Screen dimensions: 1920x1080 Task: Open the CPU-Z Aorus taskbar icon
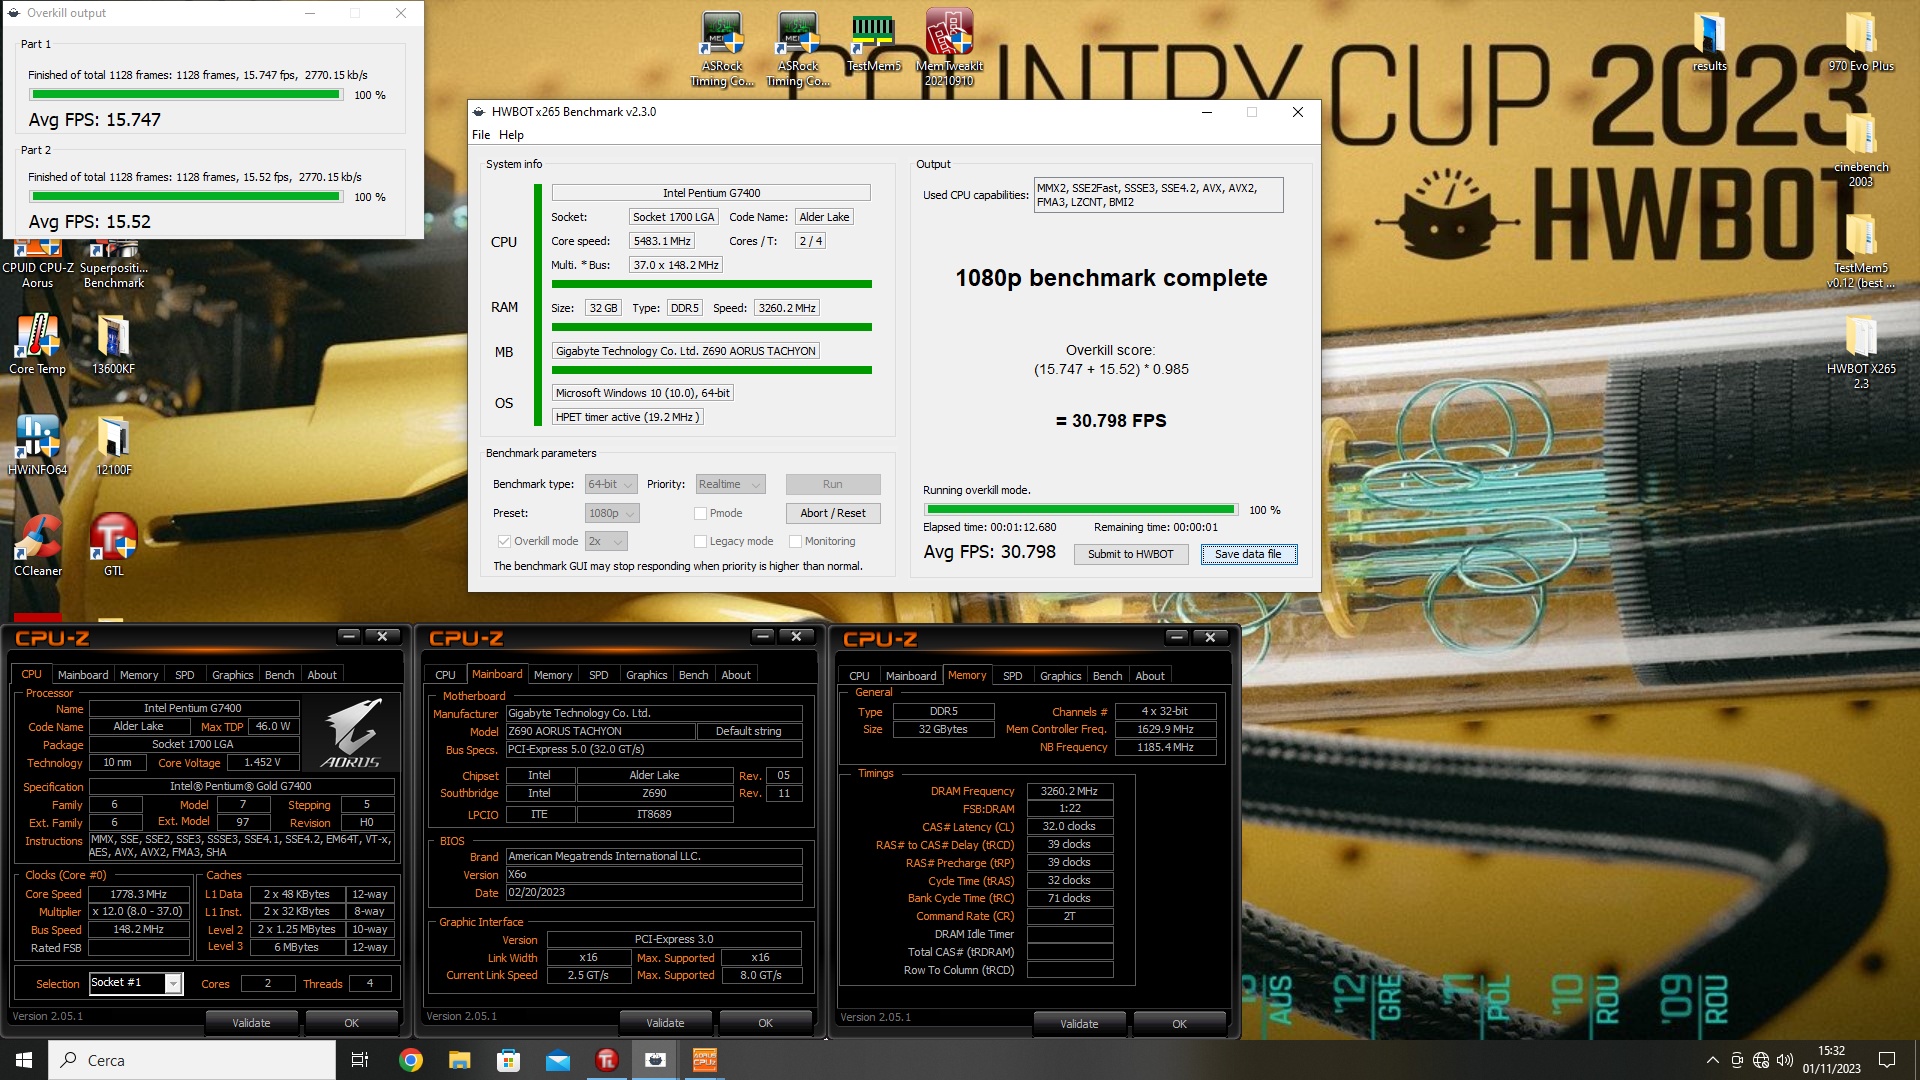point(704,1060)
